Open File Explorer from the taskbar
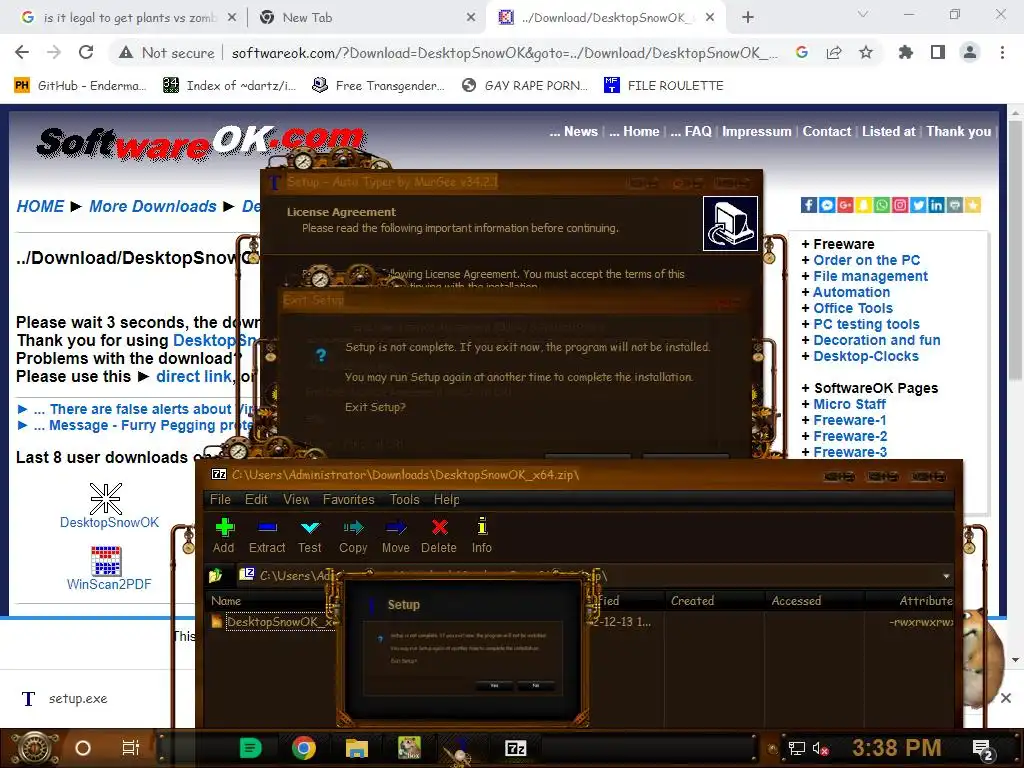This screenshot has width=1024, height=768. click(x=357, y=748)
